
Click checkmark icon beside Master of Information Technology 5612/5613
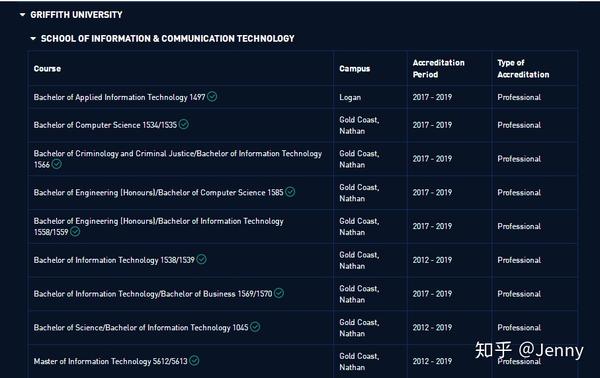[194, 360]
